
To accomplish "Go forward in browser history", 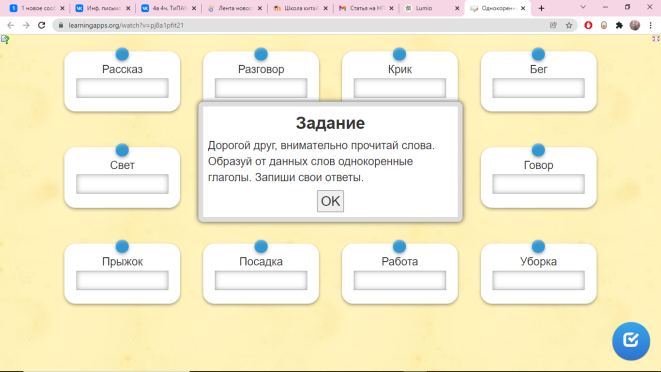I will pos(26,25).
